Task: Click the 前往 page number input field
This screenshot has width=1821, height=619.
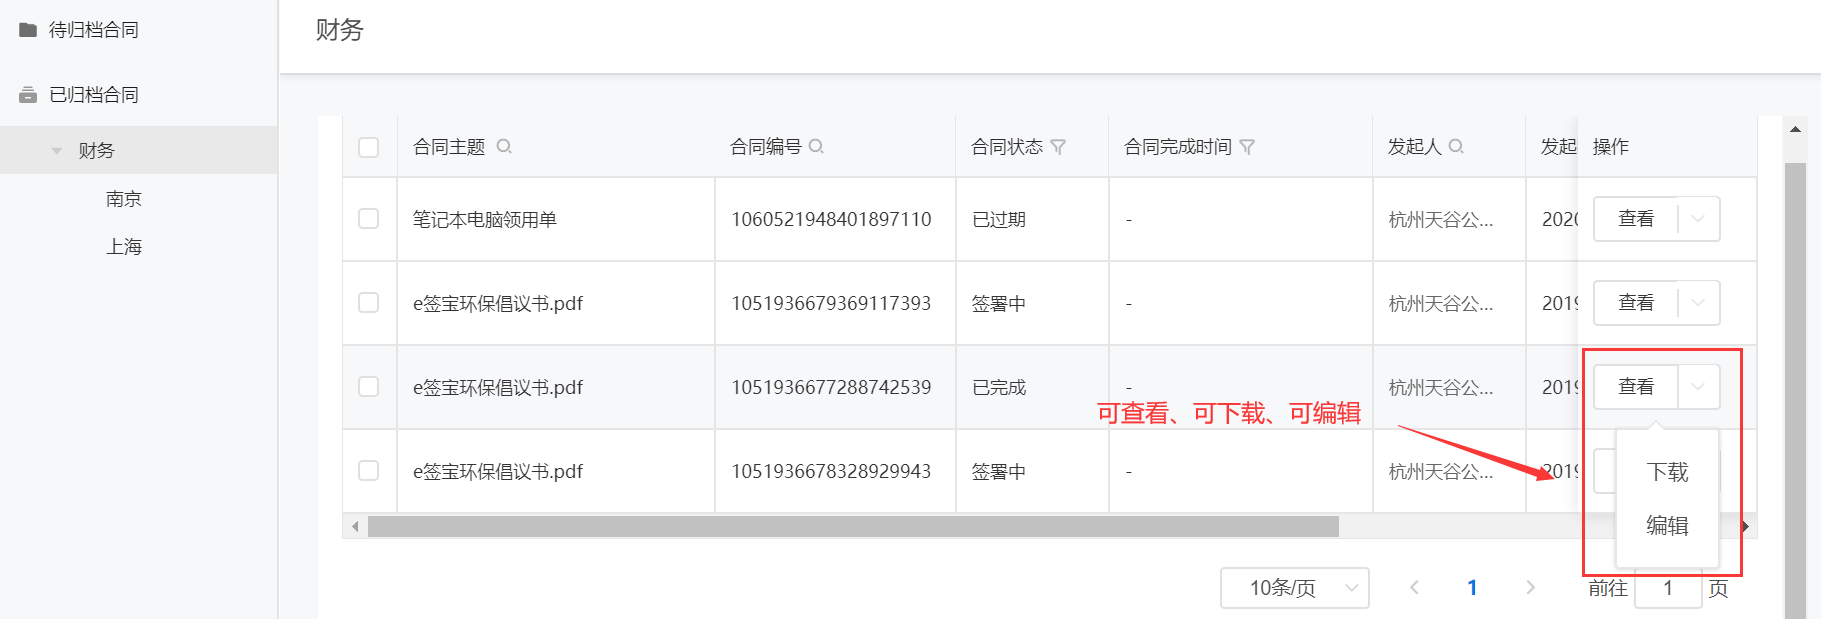Action: tap(1668, 588)
